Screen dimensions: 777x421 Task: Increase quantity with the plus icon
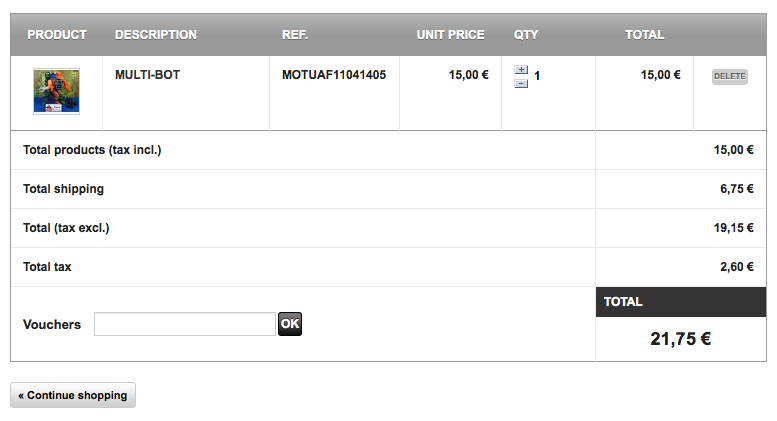tap(521, 70)
